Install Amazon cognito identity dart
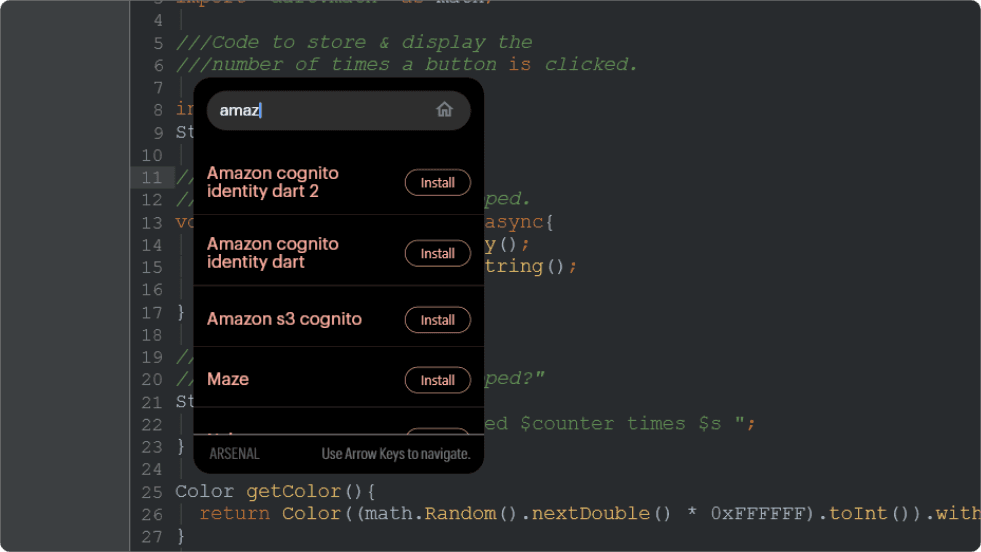Viewport: 981px width, 552px height. click(x=437, y=253)
